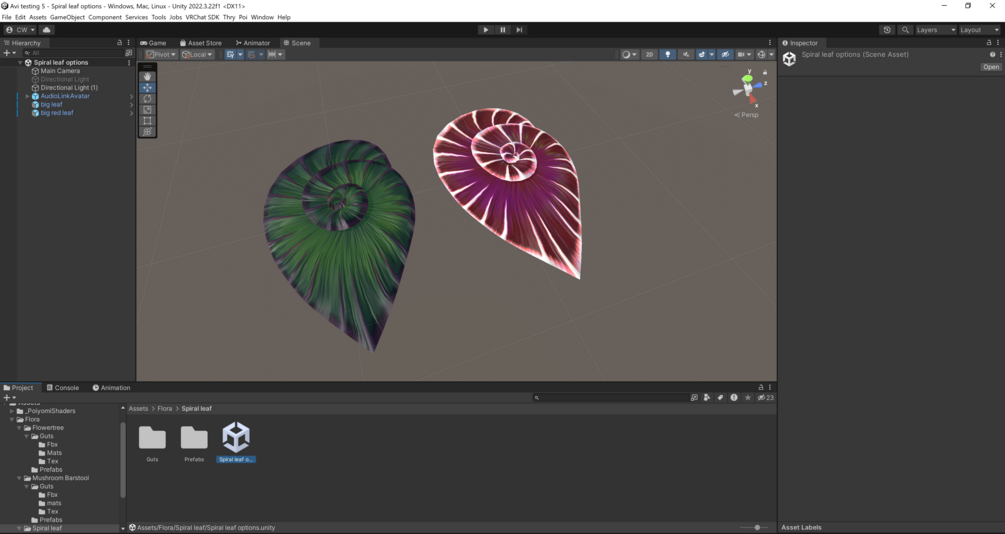This screenshot has height=534, width=1005.
Task: Select the Move tool in Scene
Action: (x=147, y=87)
